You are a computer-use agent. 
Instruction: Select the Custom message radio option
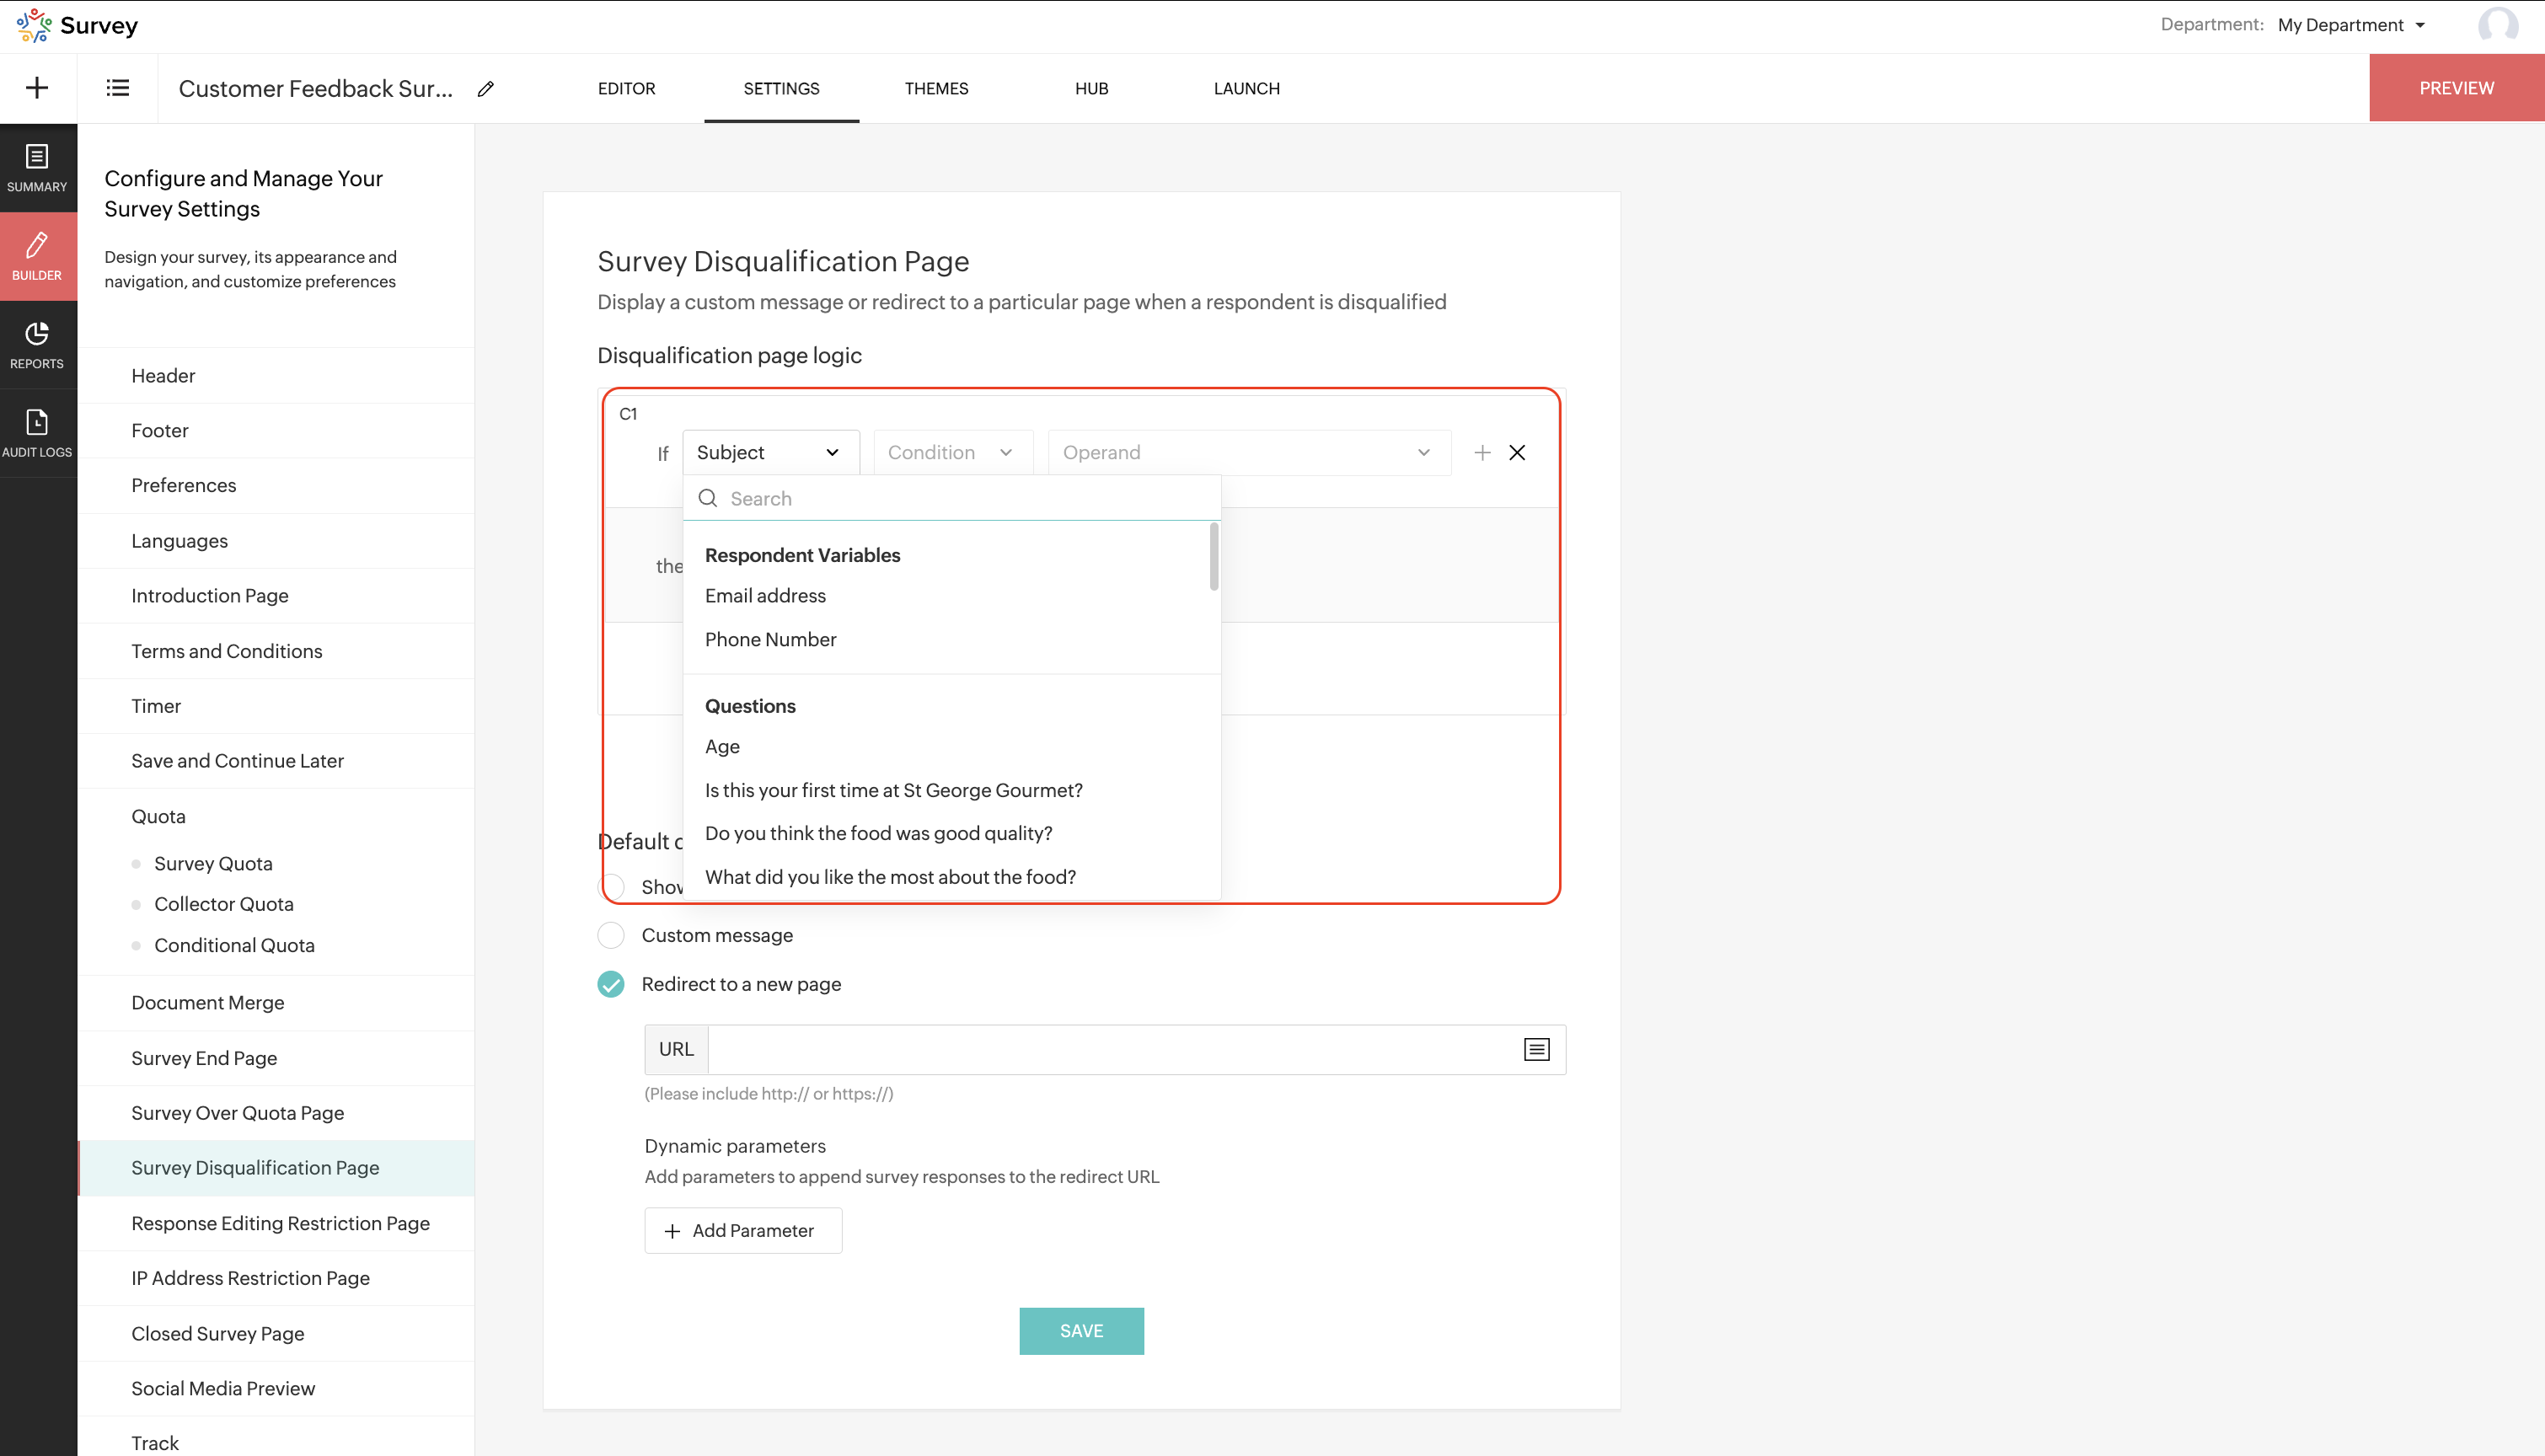pyautogui.click(x=611, y=935)
